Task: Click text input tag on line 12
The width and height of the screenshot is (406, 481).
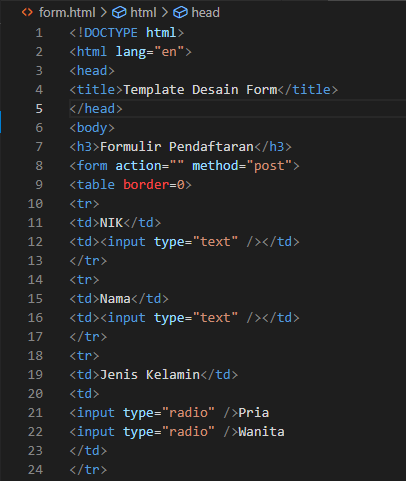Action: tap(181, 242)
